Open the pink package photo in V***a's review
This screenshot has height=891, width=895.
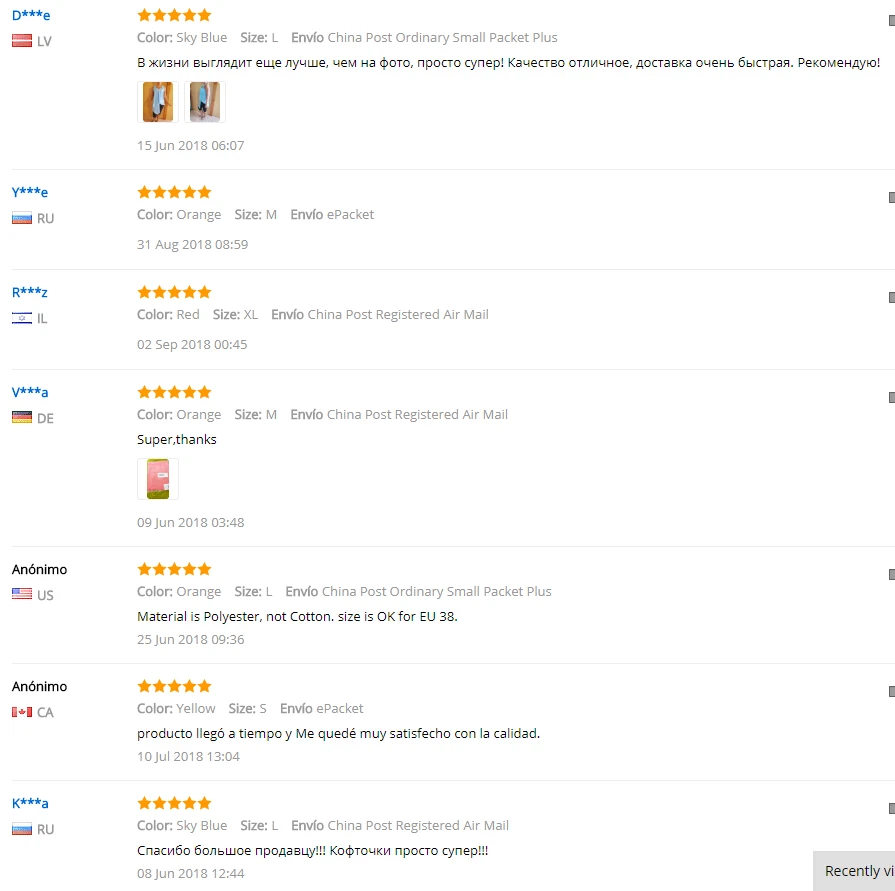[x=158, y=479]
